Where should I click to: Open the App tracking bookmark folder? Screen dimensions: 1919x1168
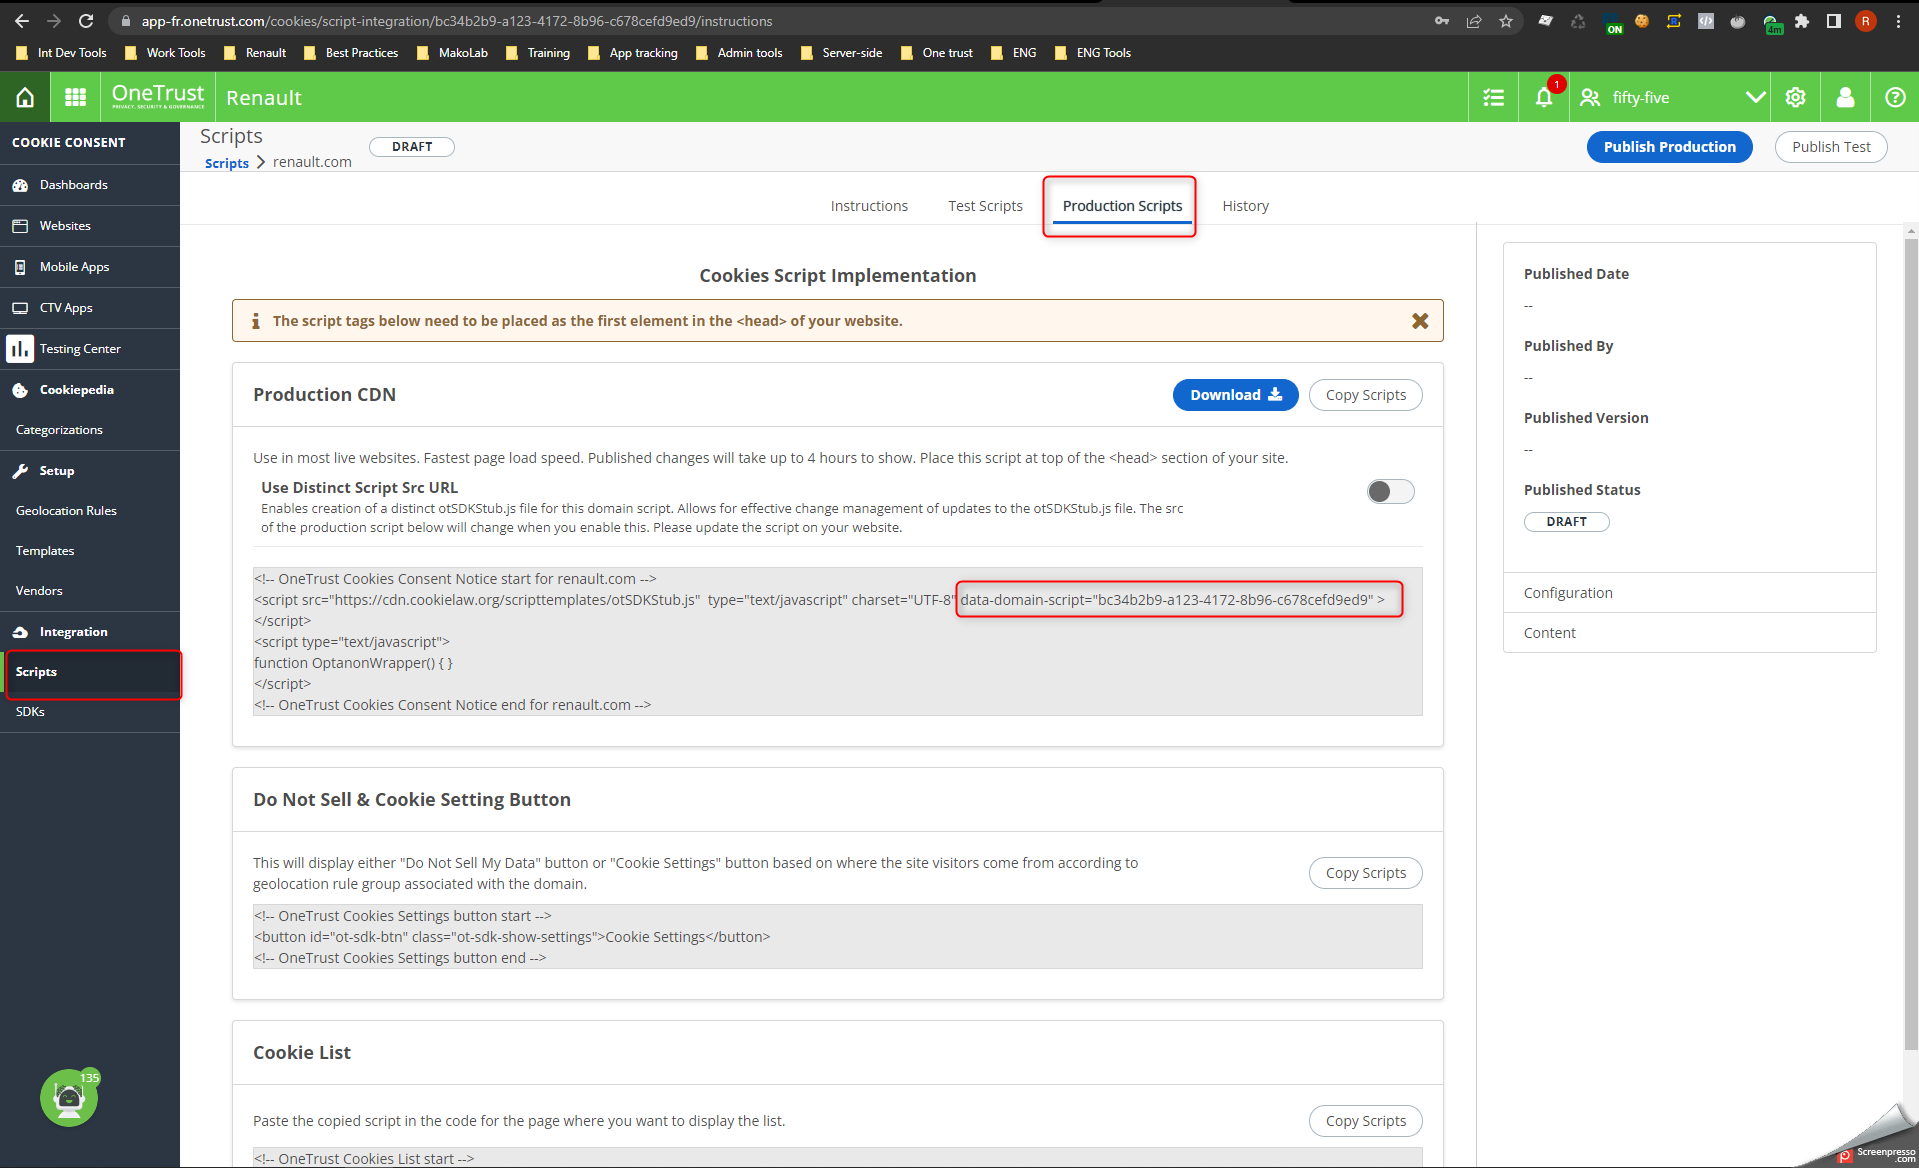pos(634,53)
